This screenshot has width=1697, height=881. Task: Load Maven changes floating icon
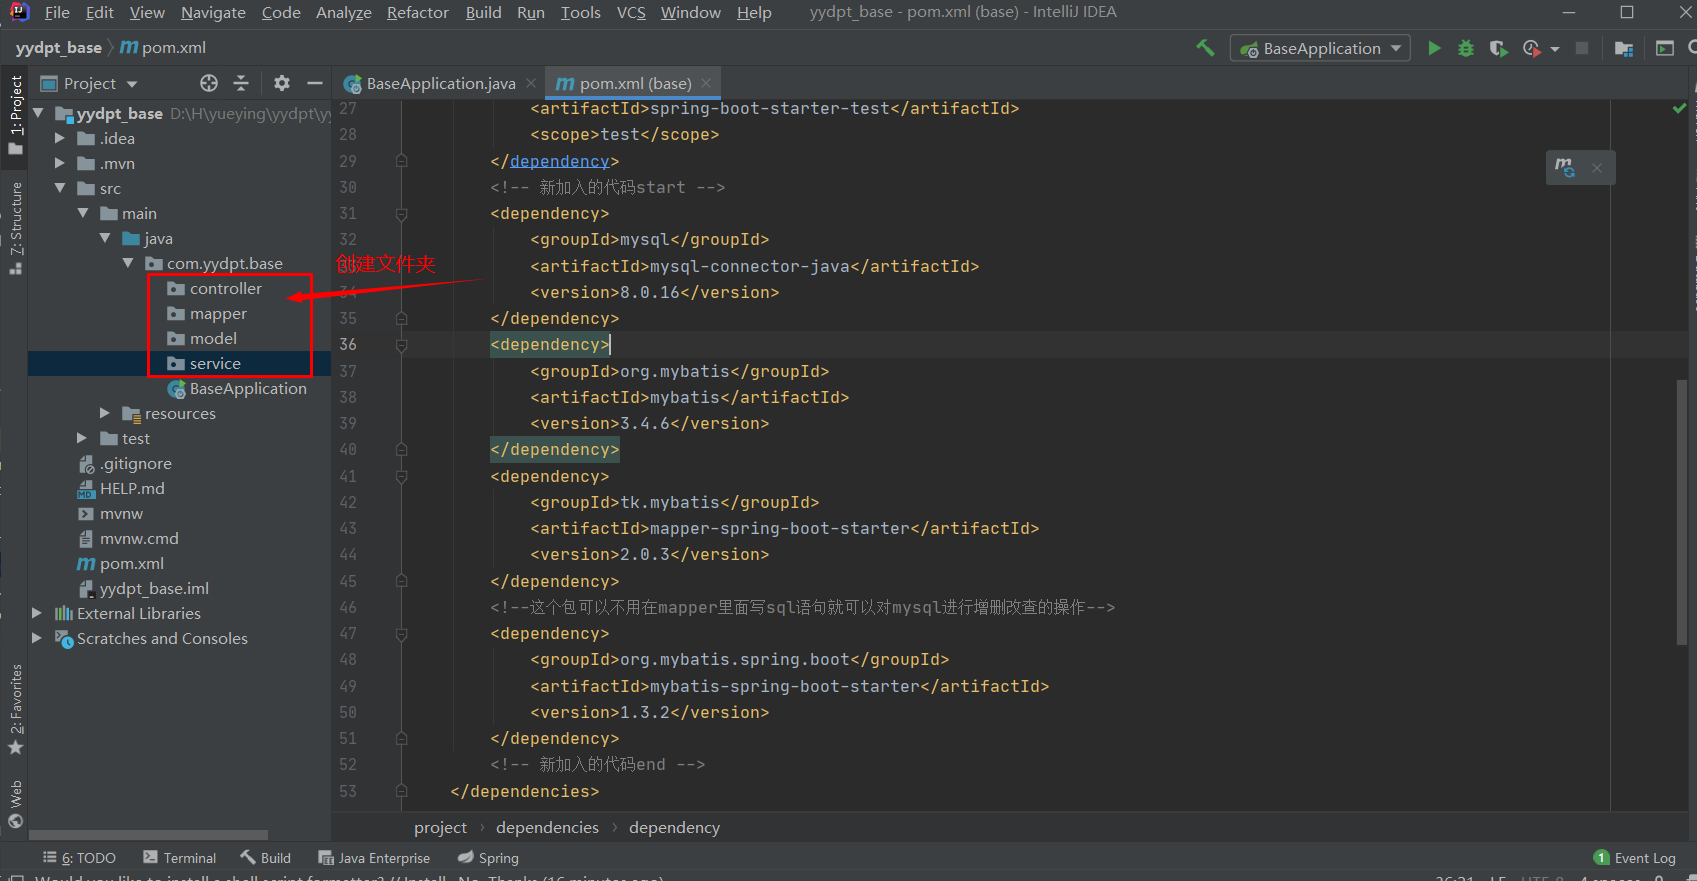[1565, 167]
